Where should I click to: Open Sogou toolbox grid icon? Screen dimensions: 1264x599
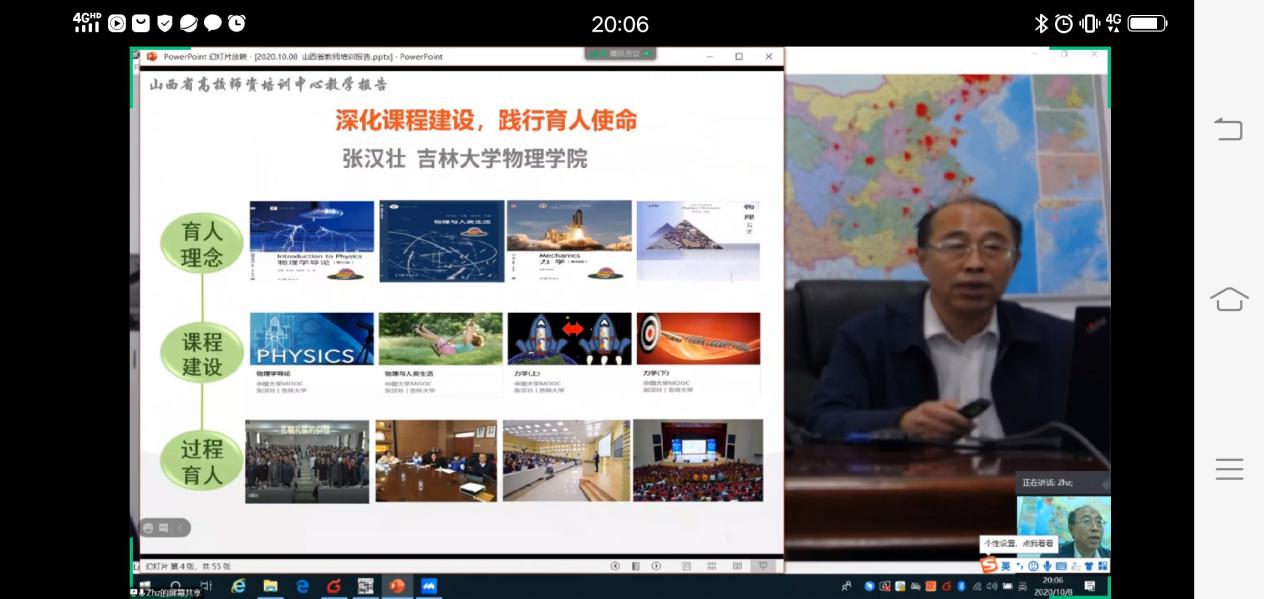point(1102,566)
